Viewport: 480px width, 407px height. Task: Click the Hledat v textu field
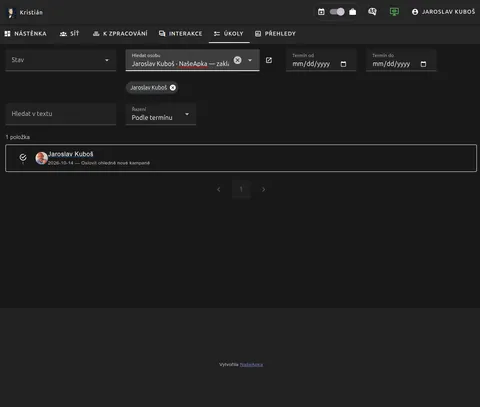(61, 114)
